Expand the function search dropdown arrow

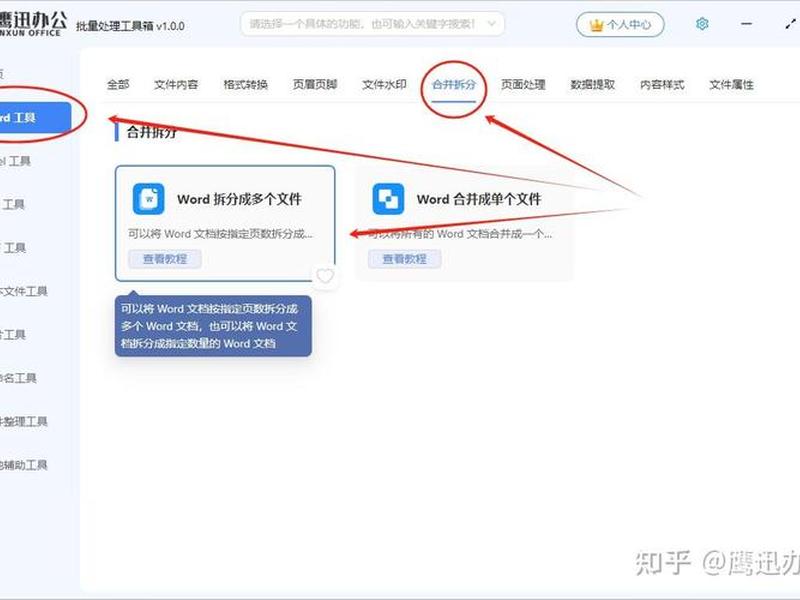pos(491,23)
